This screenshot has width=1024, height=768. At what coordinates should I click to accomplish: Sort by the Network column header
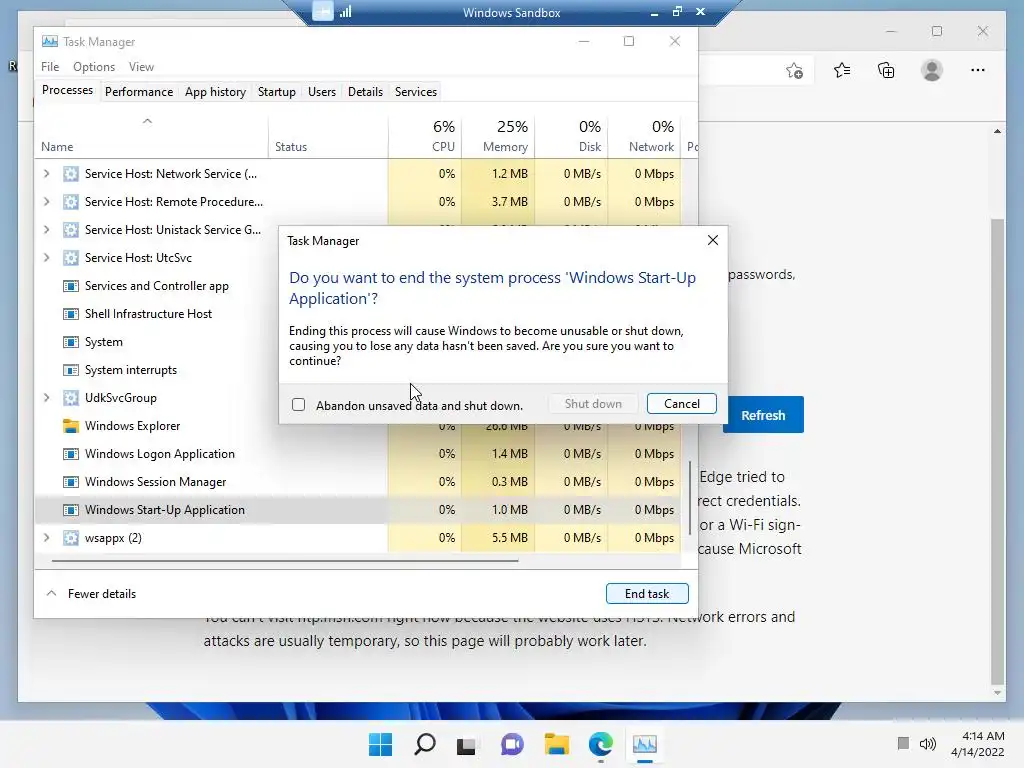pos(645,137)
